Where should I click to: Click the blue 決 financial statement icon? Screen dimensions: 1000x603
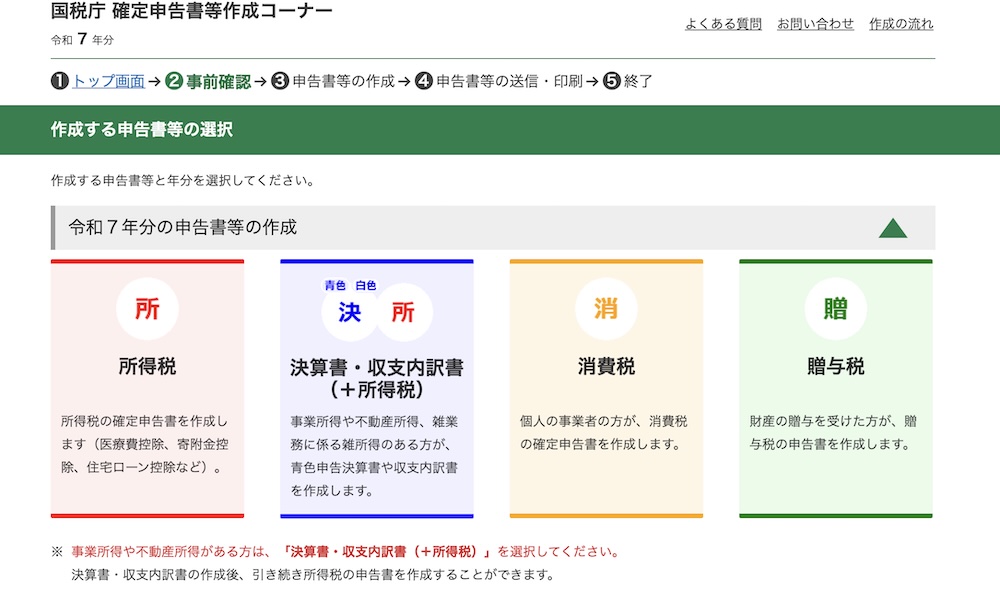[x=349, y=312]
